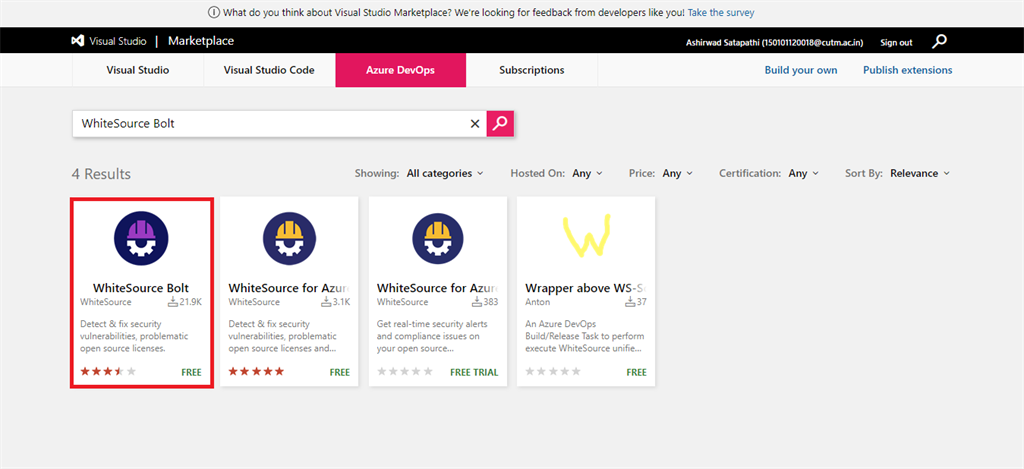Click the download icon beside 21.9K
This screenshot has height=469, width=1024.
173,302
